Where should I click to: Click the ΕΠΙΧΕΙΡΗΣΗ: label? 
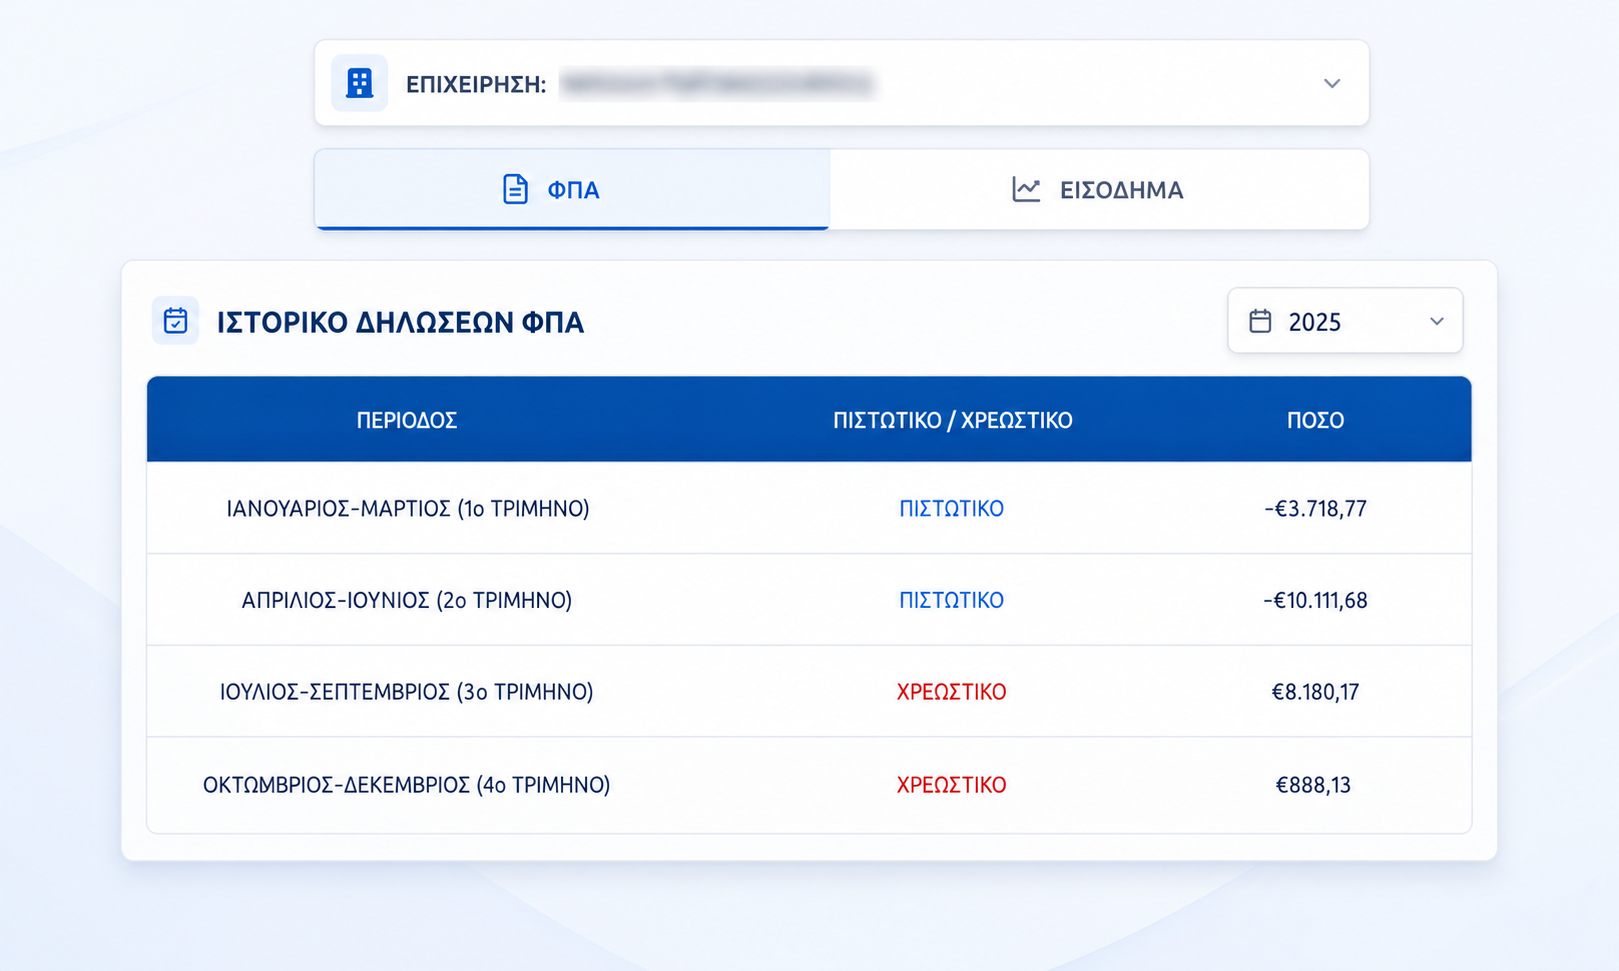click(476, 84)
